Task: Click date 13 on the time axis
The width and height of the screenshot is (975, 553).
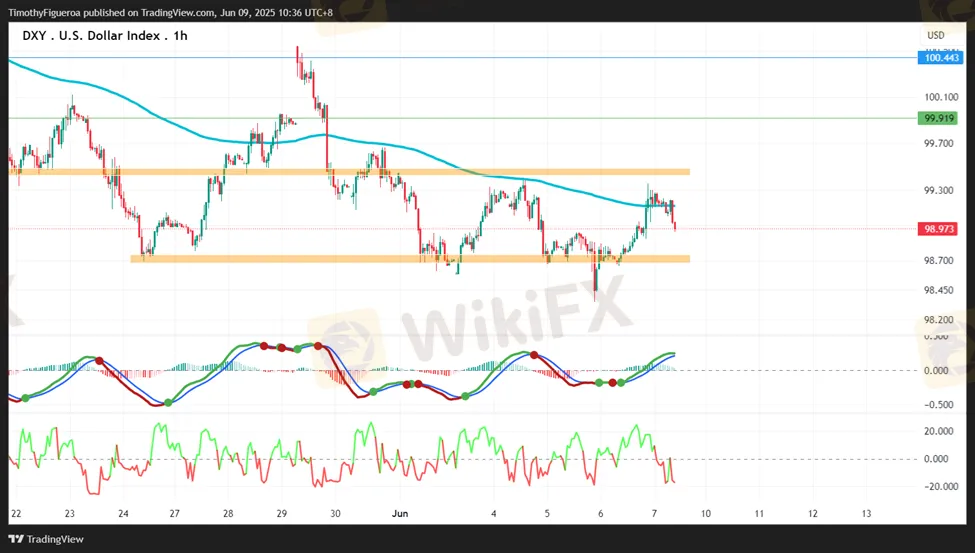Action: tap(866, 513)
